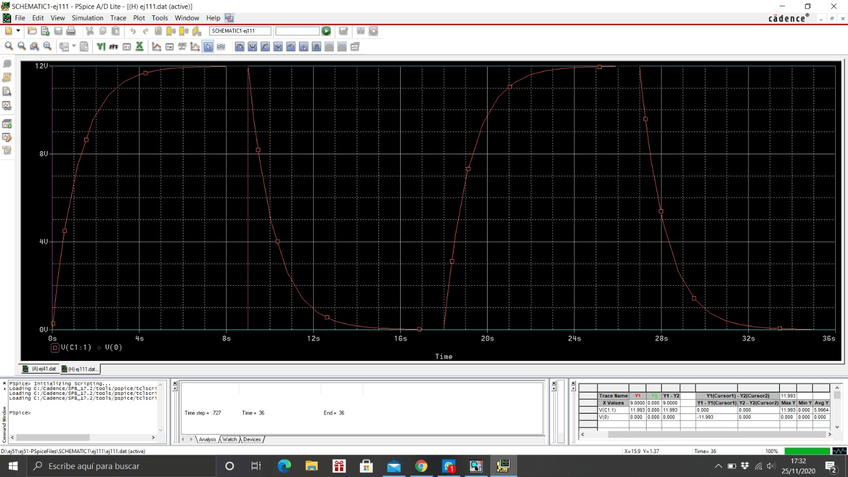Click the Undo arrow icon

pyautogui.click(x=132, y=31)
